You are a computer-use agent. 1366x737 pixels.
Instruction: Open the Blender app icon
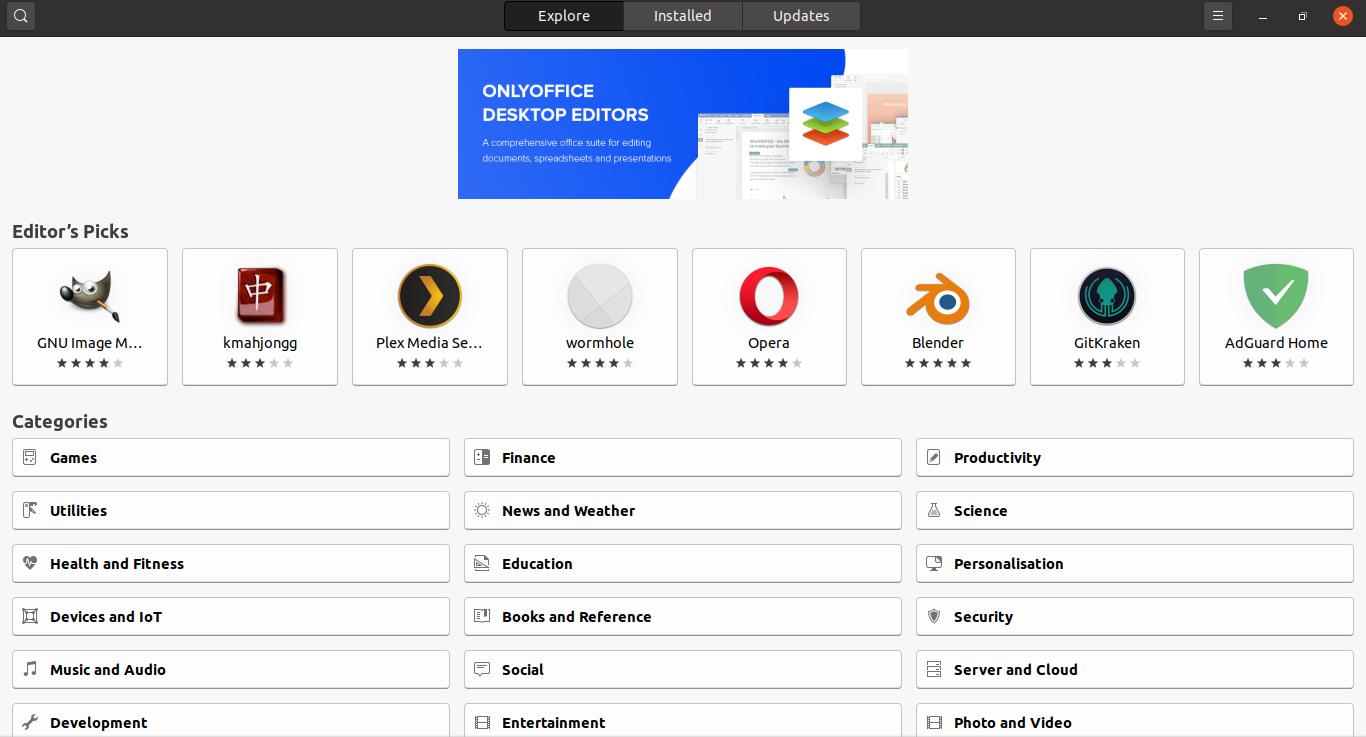pos(938,298)
